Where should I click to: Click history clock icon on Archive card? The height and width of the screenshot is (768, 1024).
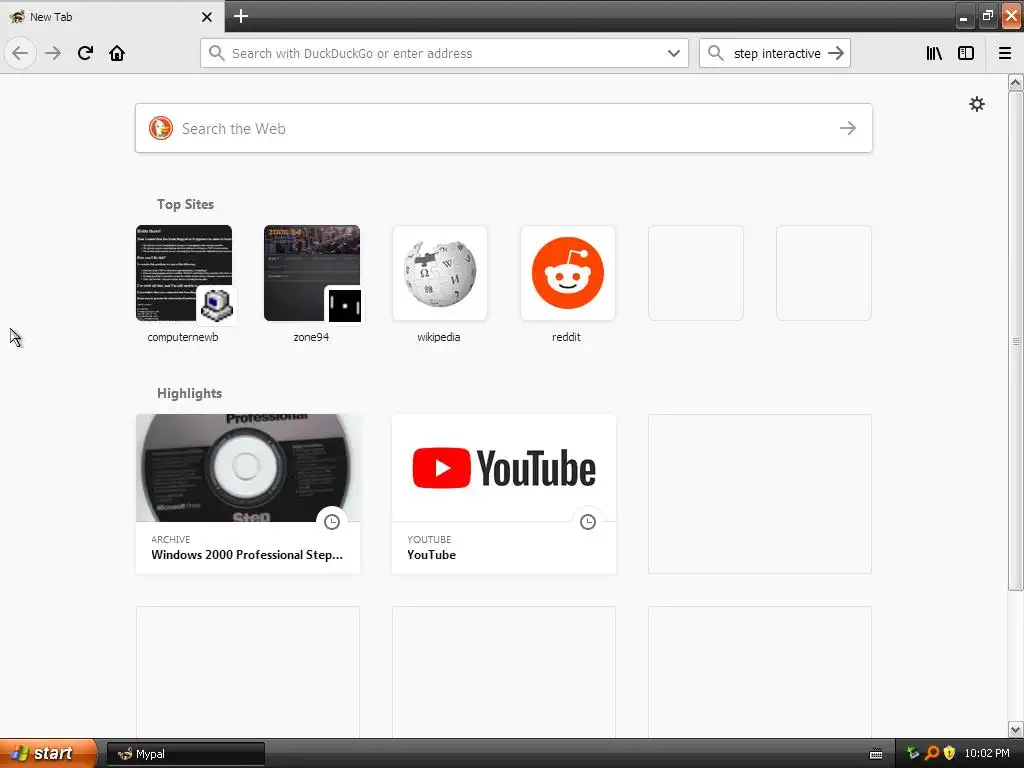pos(332,522)
